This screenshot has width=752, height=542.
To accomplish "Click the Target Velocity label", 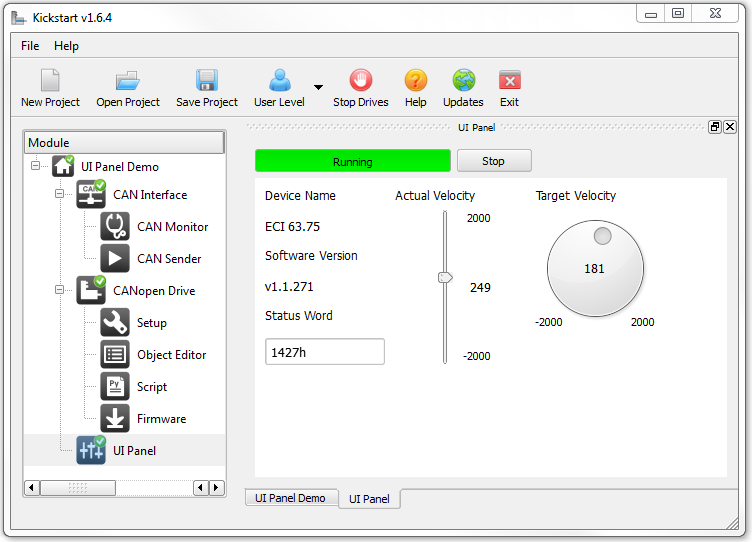I will 576,196.
